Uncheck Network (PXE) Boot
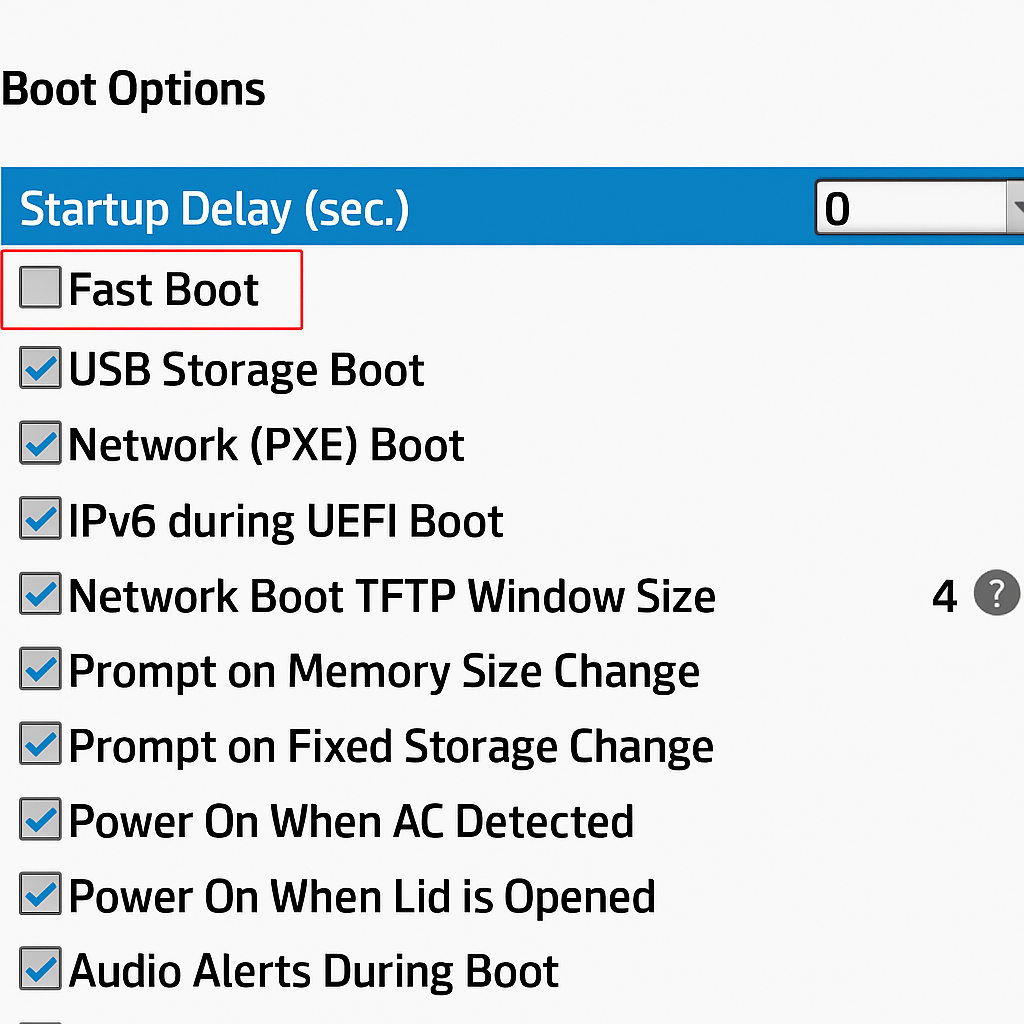 click(39, 443)
